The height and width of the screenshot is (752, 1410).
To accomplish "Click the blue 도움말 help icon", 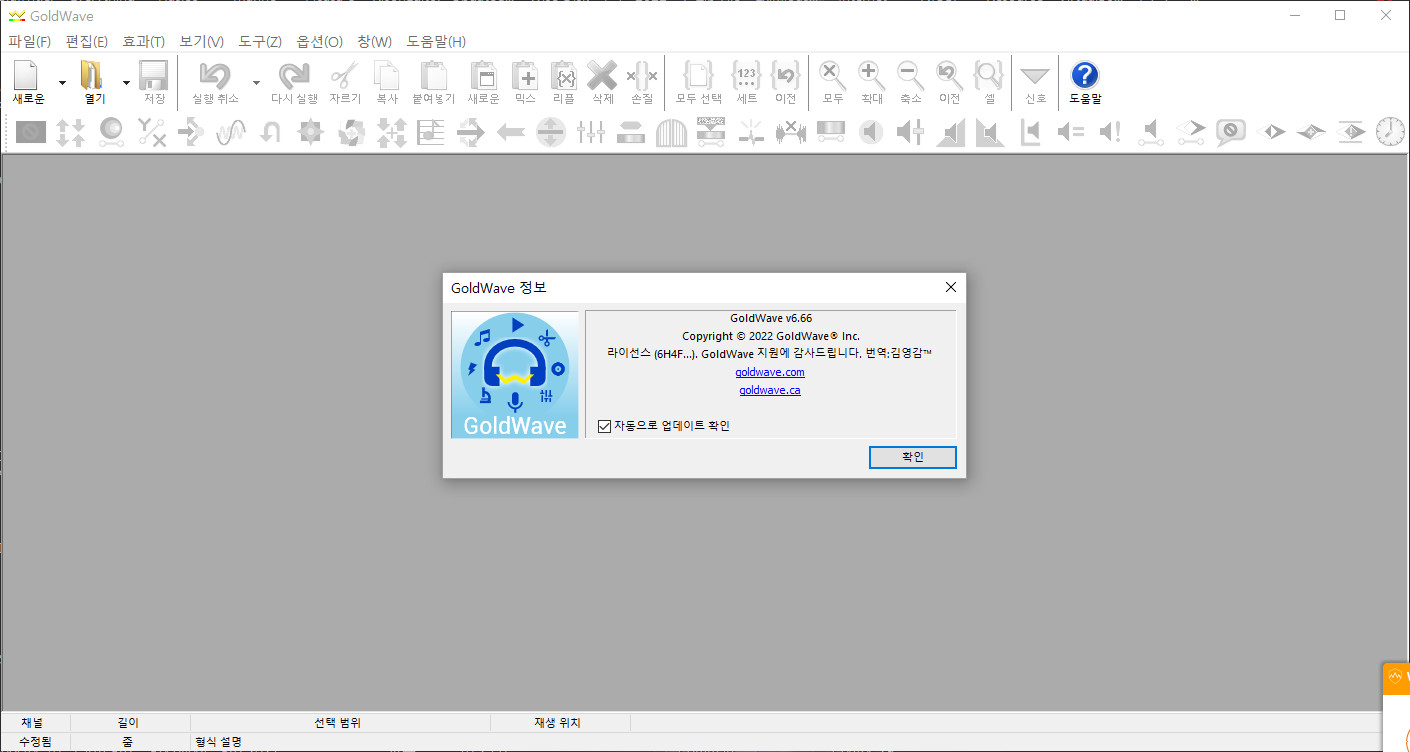I will [1085, 75].
